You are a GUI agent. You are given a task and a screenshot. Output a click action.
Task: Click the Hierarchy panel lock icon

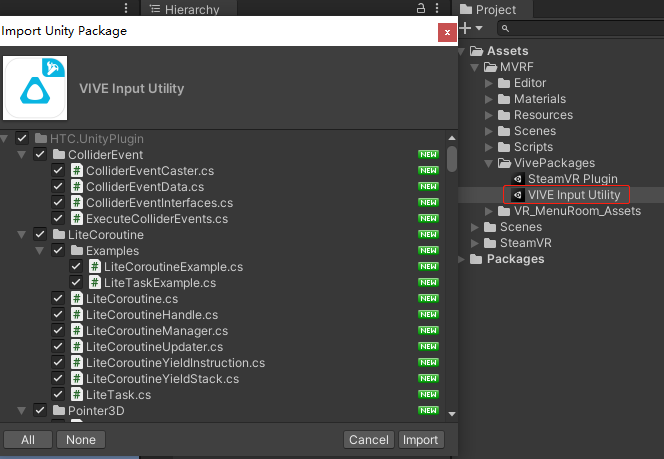point(421,8)
